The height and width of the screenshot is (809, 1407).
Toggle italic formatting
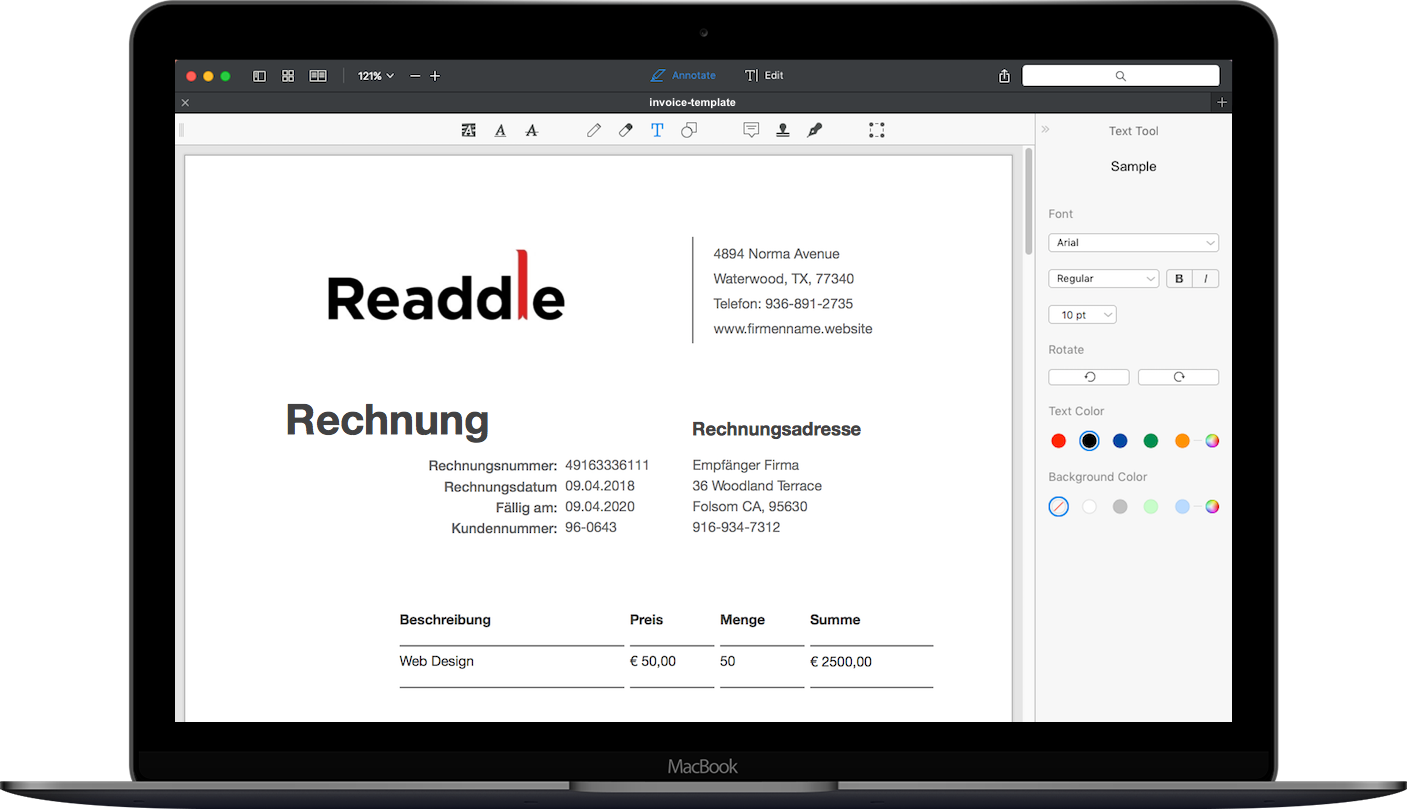[1206, 279]
